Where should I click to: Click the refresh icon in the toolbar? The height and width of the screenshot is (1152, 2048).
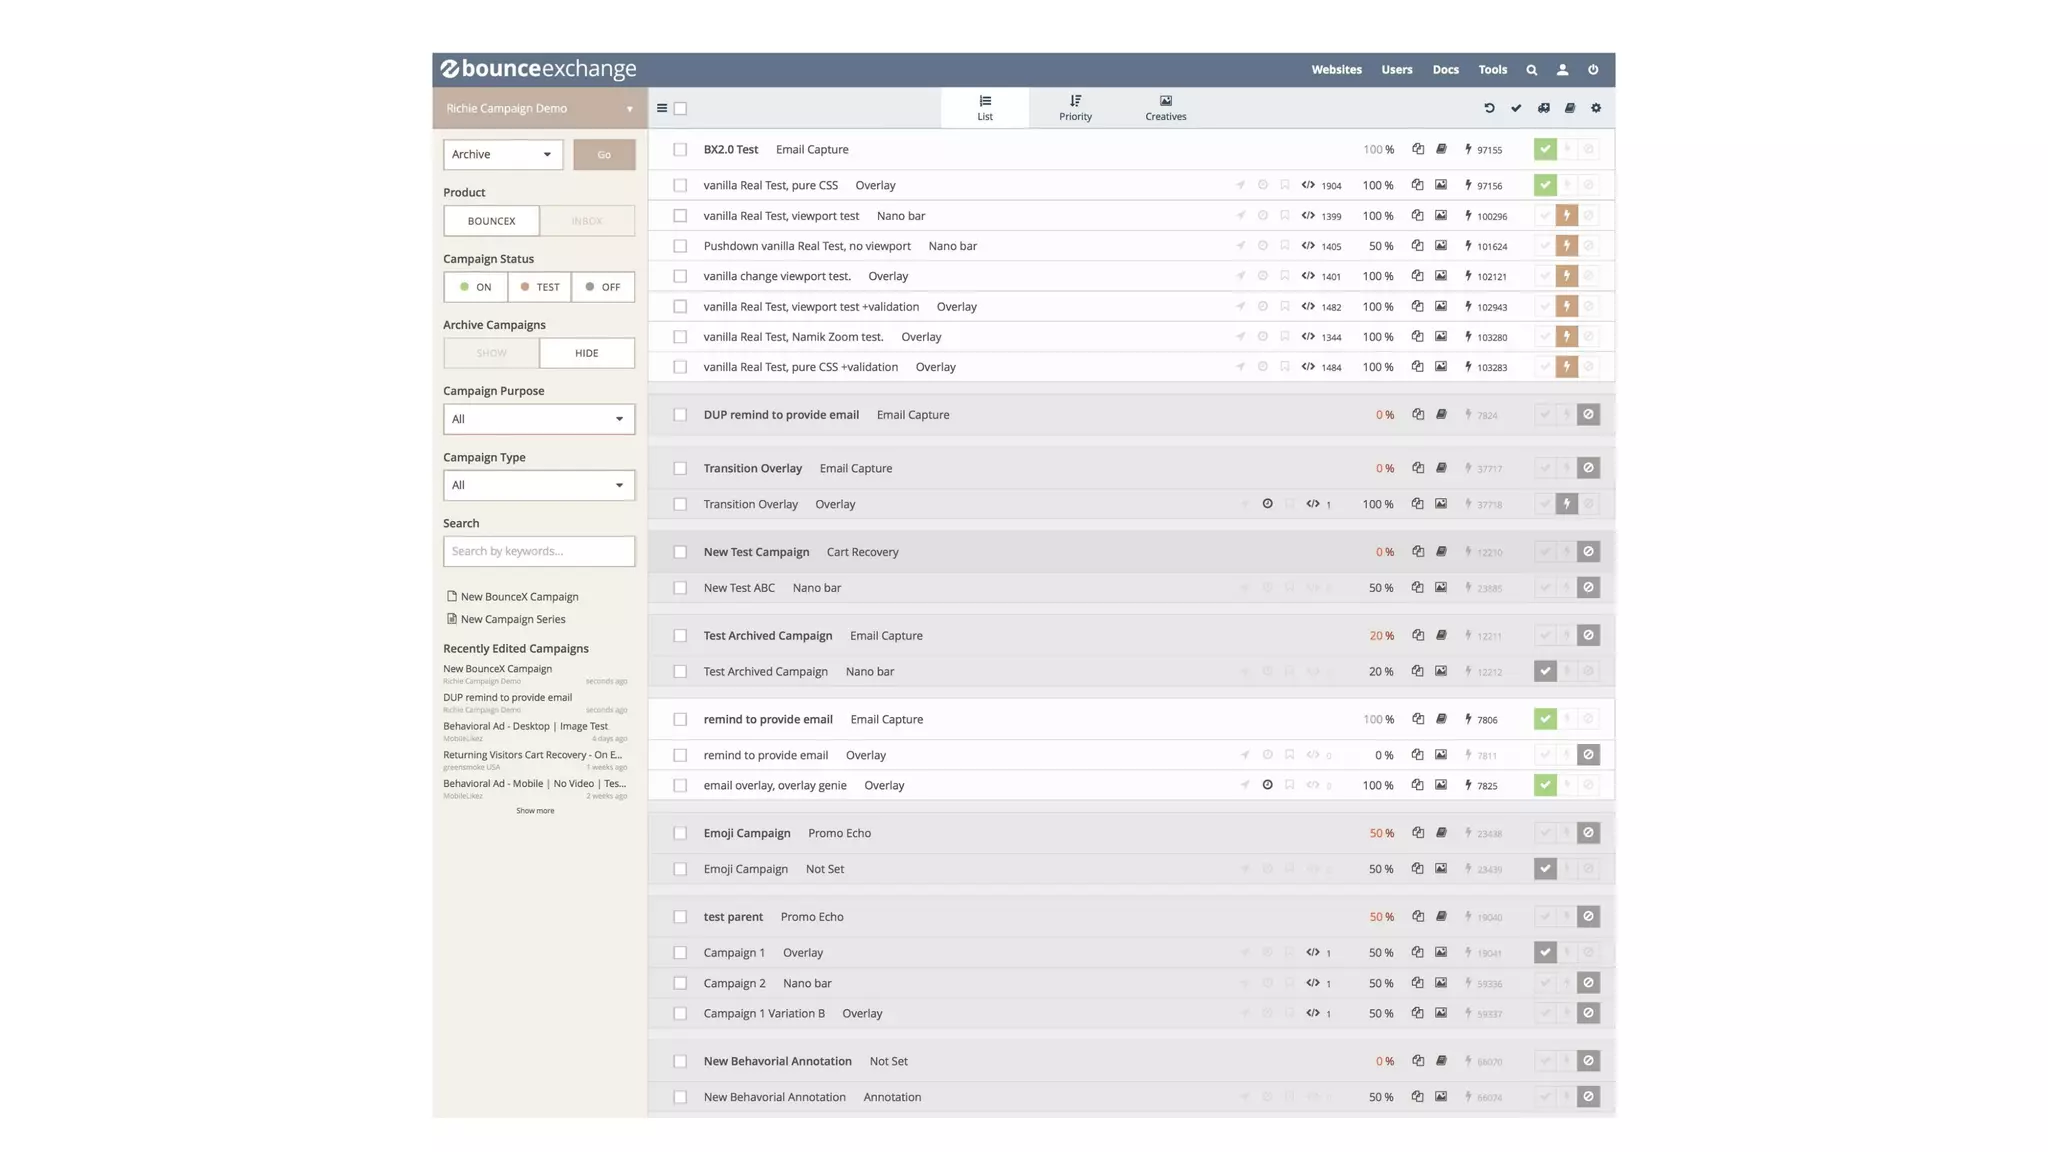pyautogui.click(x=1489, y=108)
